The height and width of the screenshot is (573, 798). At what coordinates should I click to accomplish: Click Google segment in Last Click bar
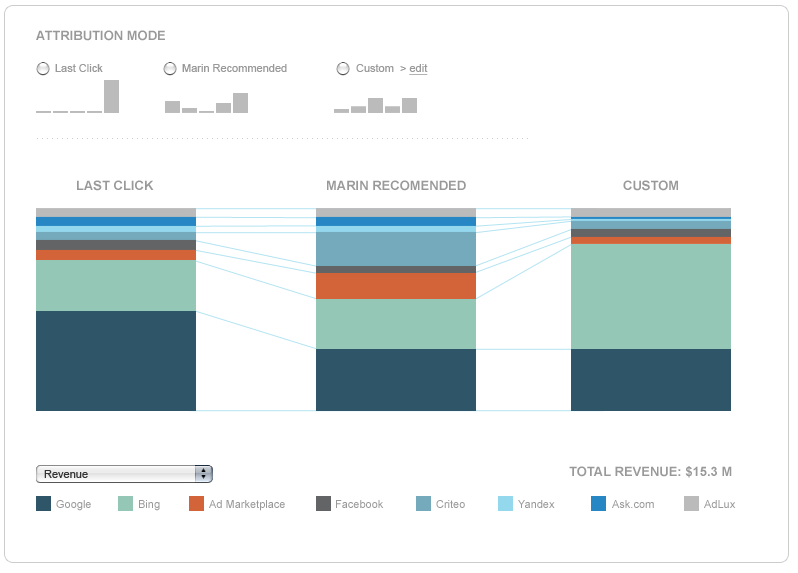[x=116, y=360]
